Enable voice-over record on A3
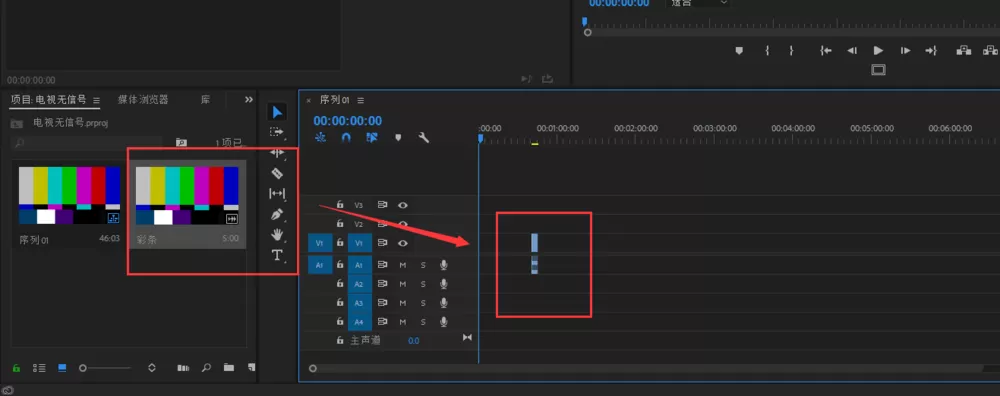The image size is (1000, 396). tap(443, 303)
